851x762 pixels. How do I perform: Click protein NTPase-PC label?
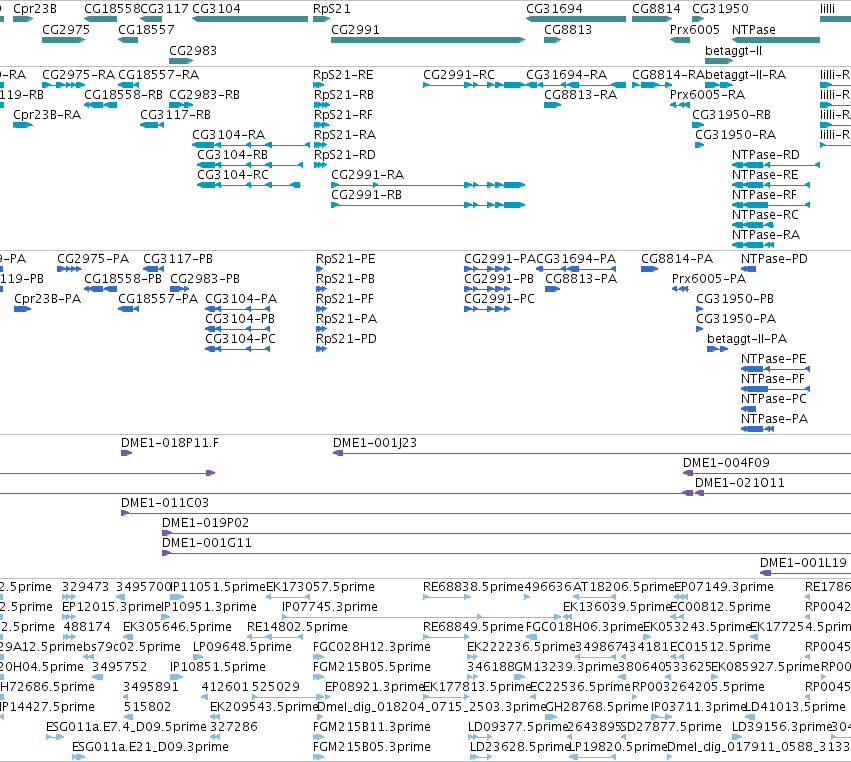click(x=774, y=398)
